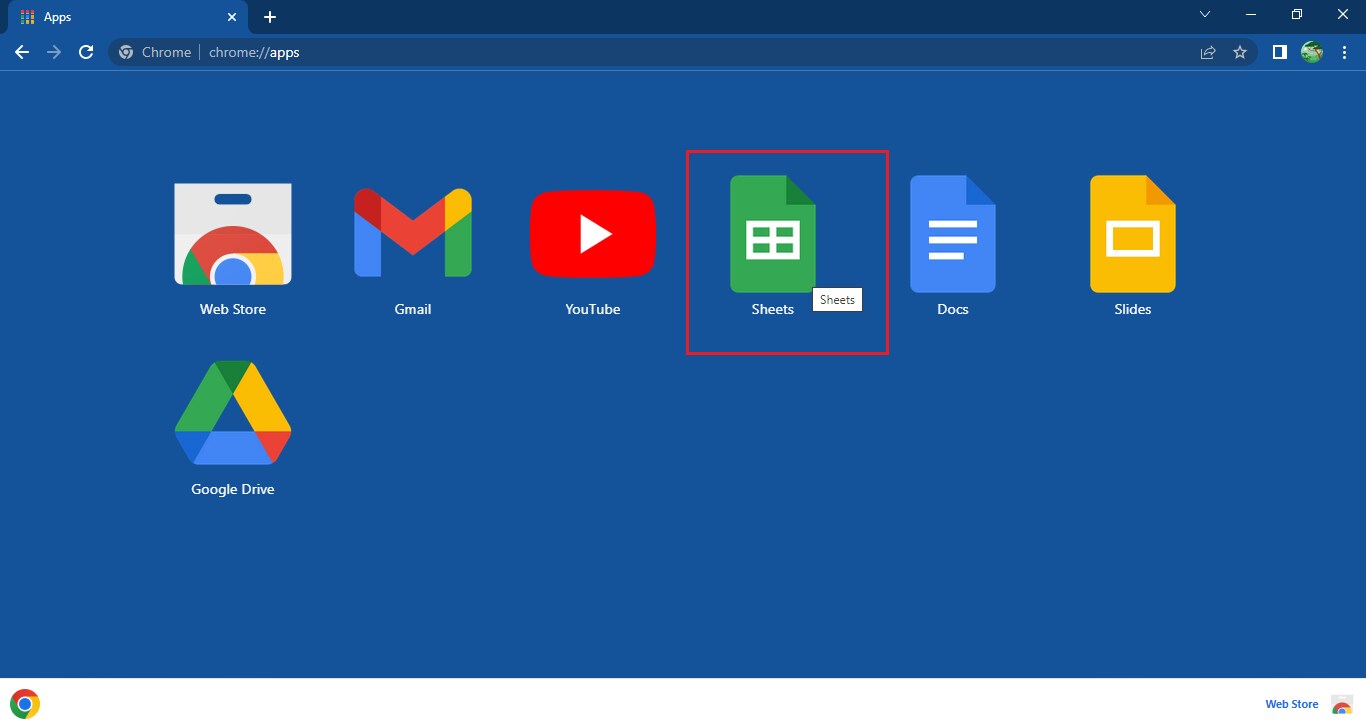Reload the page with the refresh button
Screen dimensions: 1366x728
coord(87,52)
